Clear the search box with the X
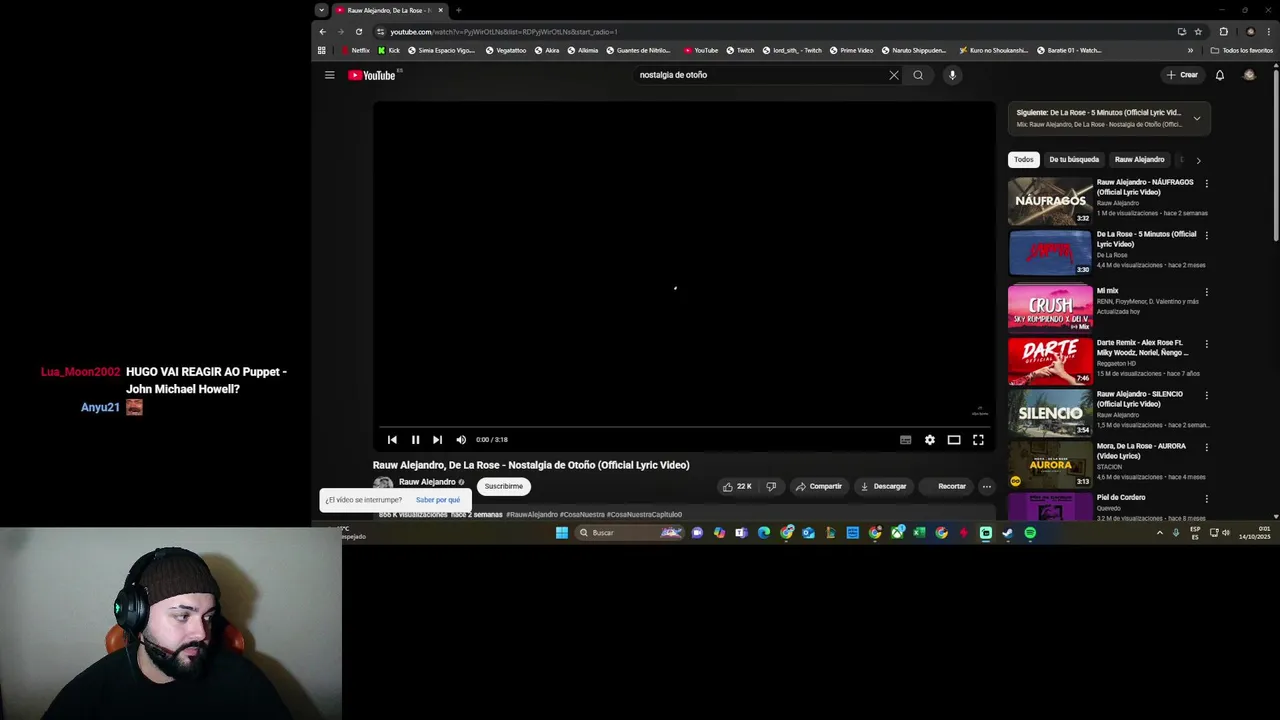 coord(894,75)
